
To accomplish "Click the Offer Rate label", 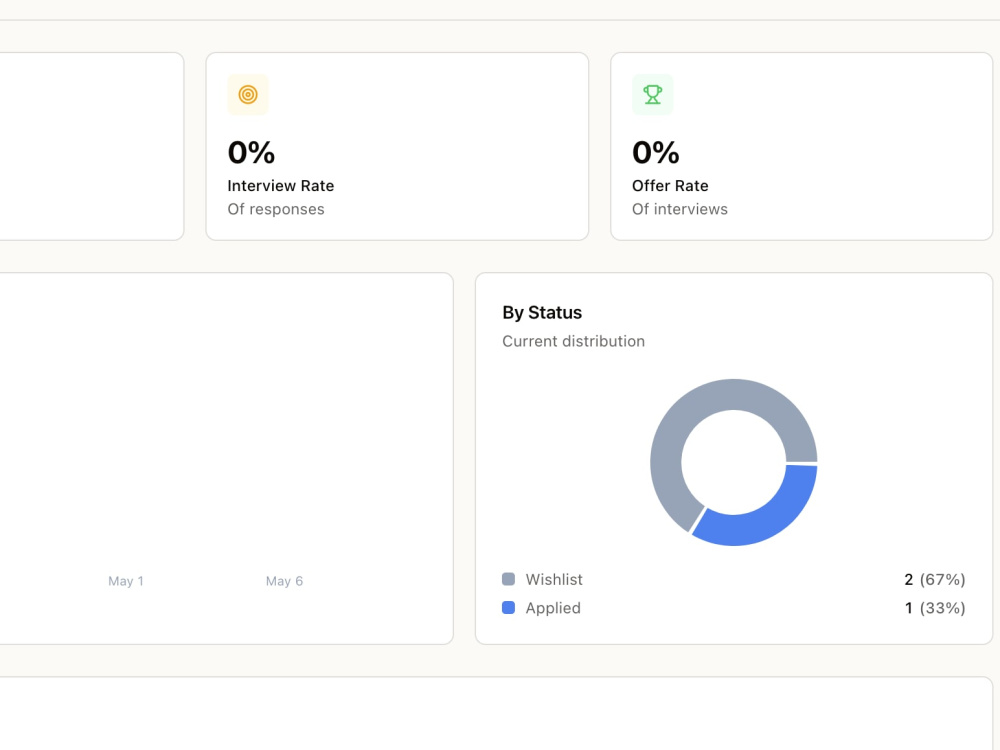I will point(670,186).
